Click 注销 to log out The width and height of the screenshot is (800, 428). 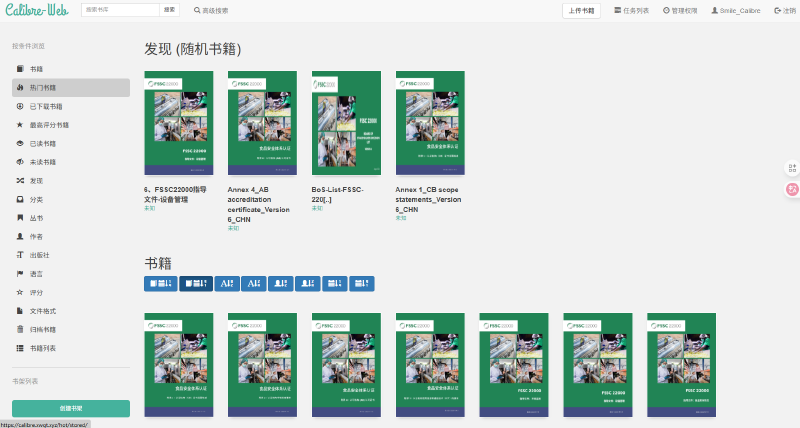785,11
